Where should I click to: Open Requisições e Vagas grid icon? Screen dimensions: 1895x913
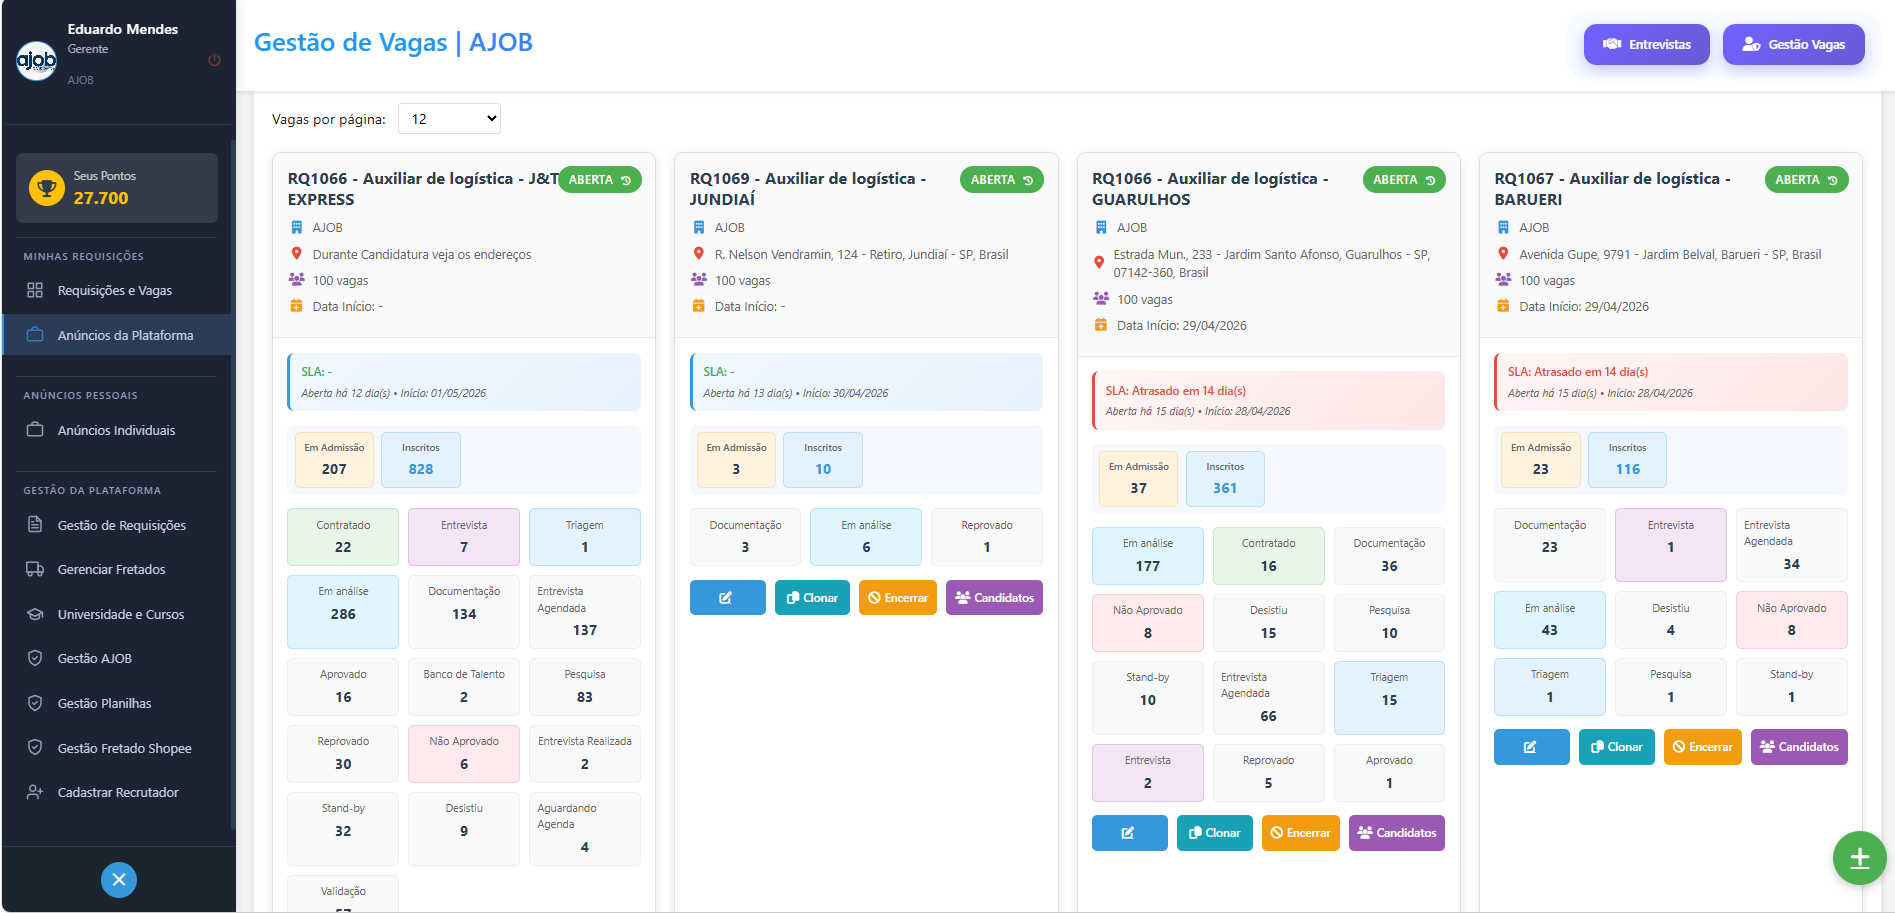pyautogui.click(x=35, y=290)
